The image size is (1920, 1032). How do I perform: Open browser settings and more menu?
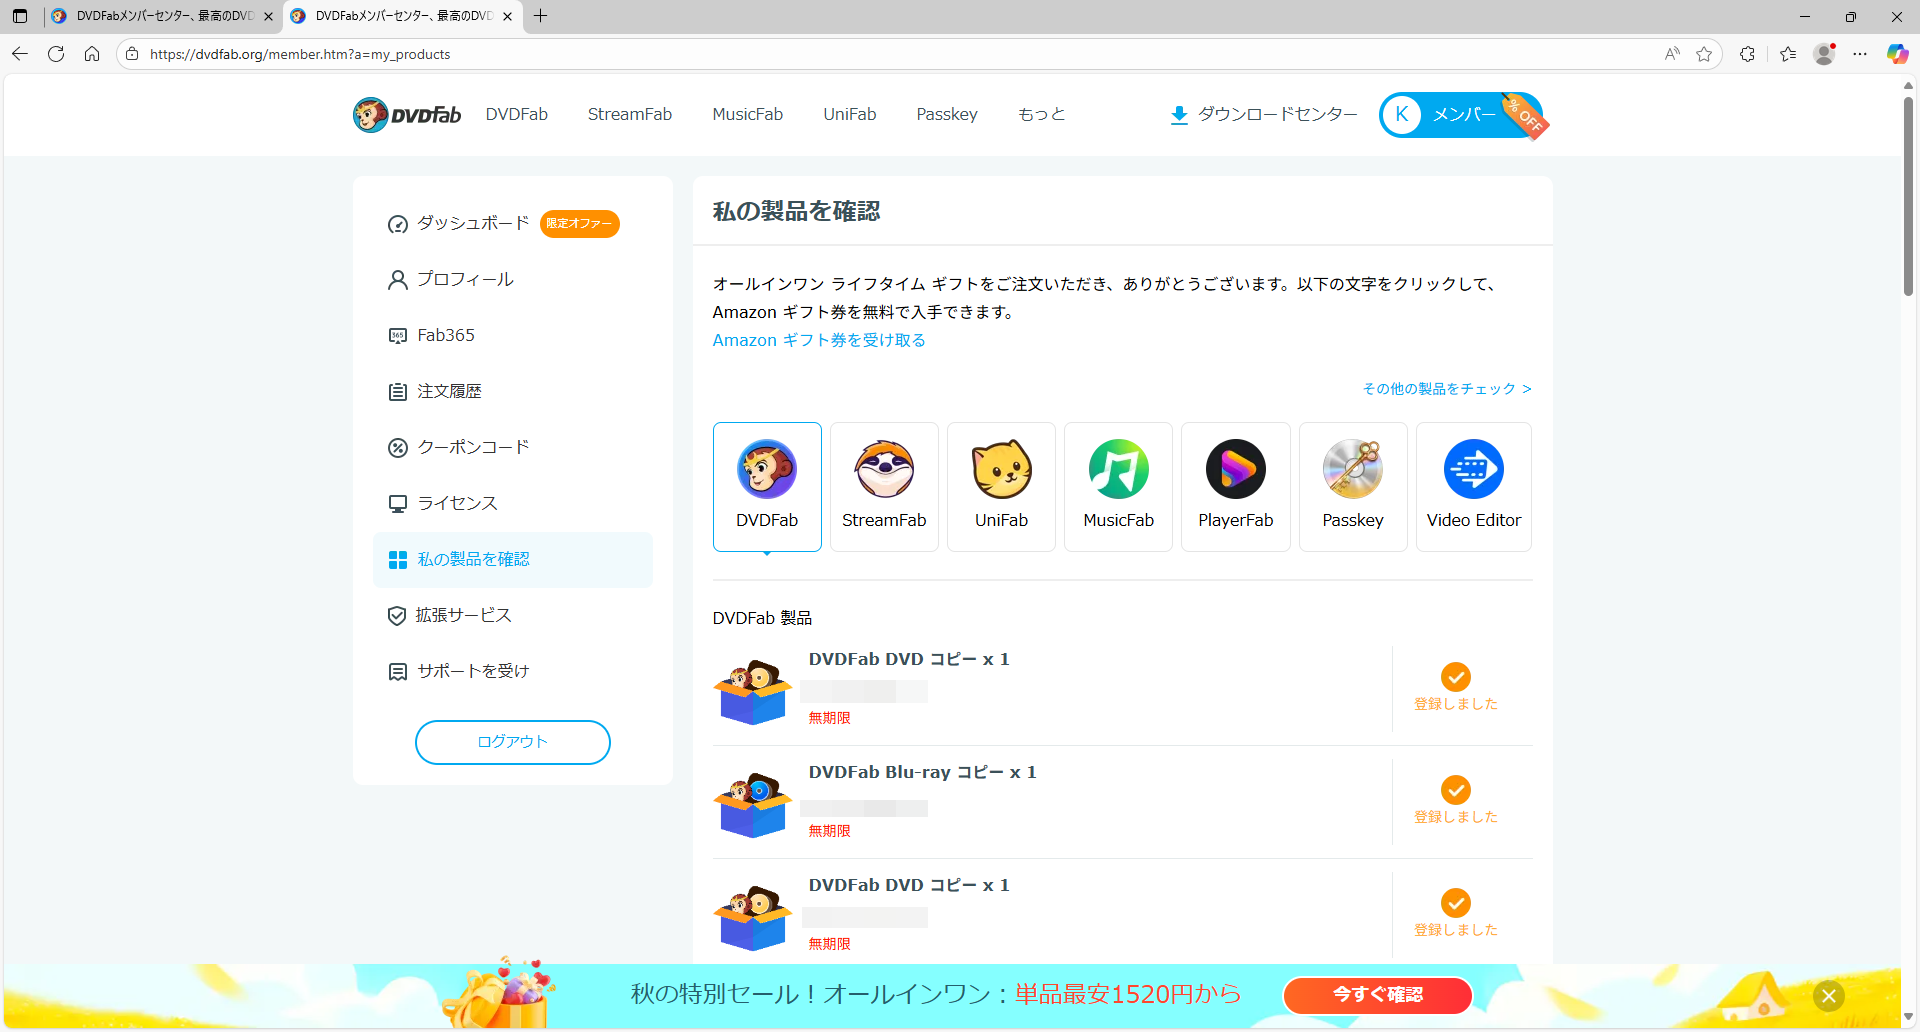click(1860, 54)
